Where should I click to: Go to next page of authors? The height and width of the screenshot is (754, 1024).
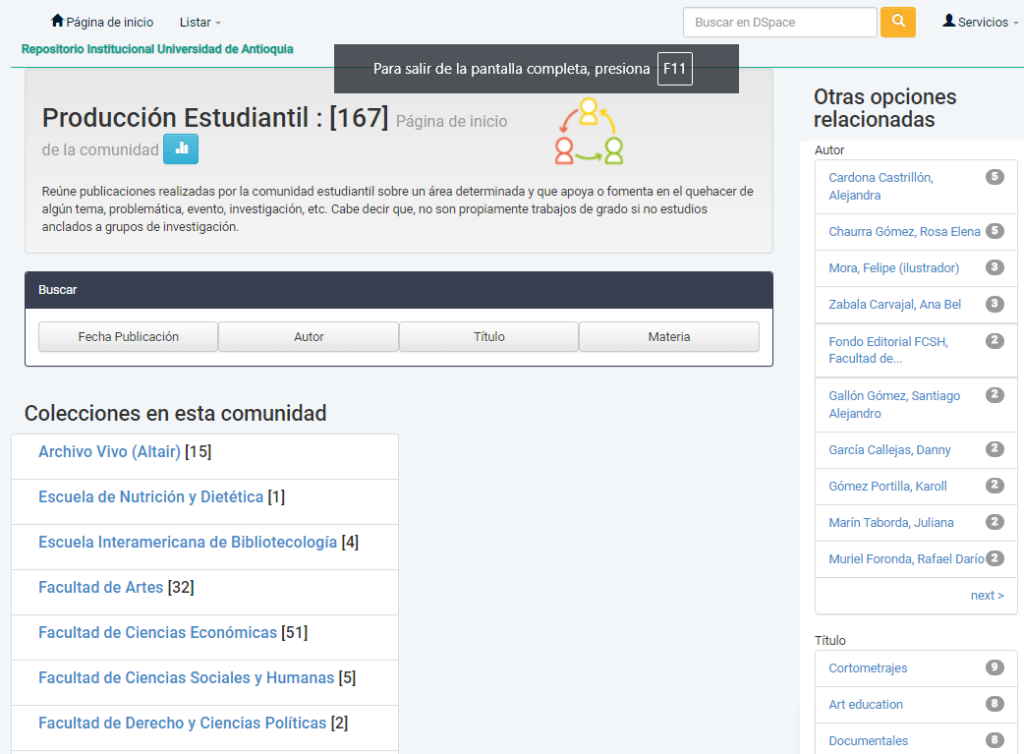[987, 595]
